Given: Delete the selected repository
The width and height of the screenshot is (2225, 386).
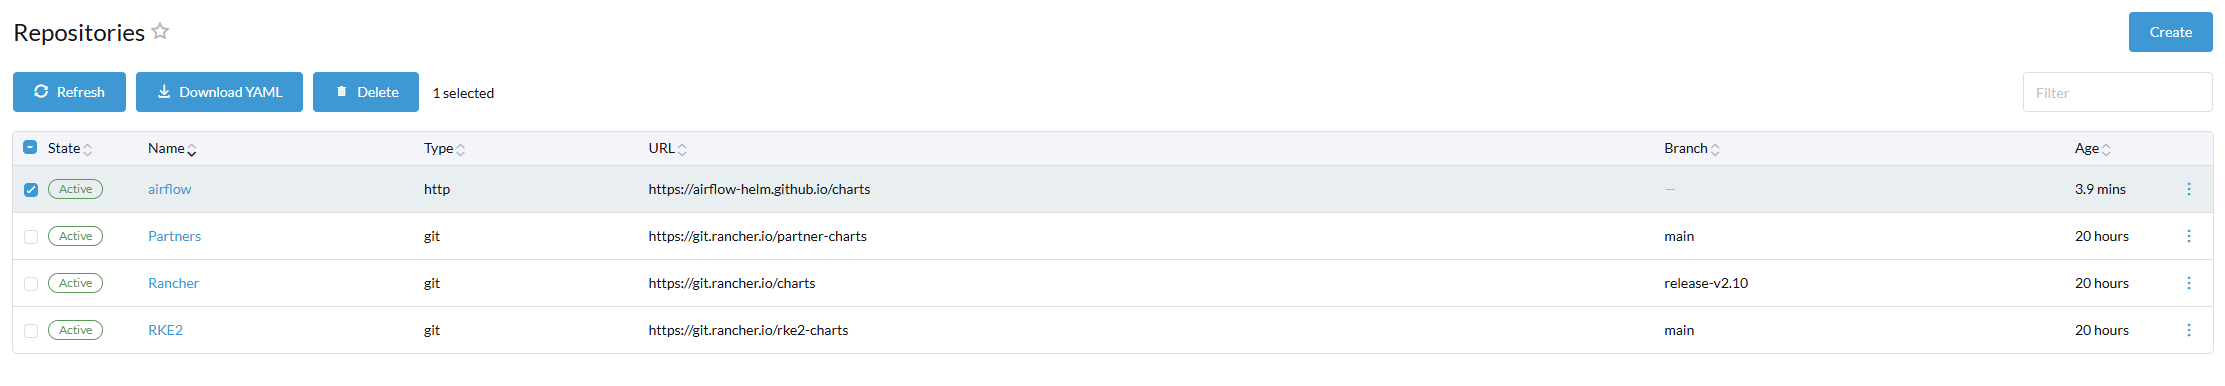Looking at the screenshot, I should click(366, 92).
